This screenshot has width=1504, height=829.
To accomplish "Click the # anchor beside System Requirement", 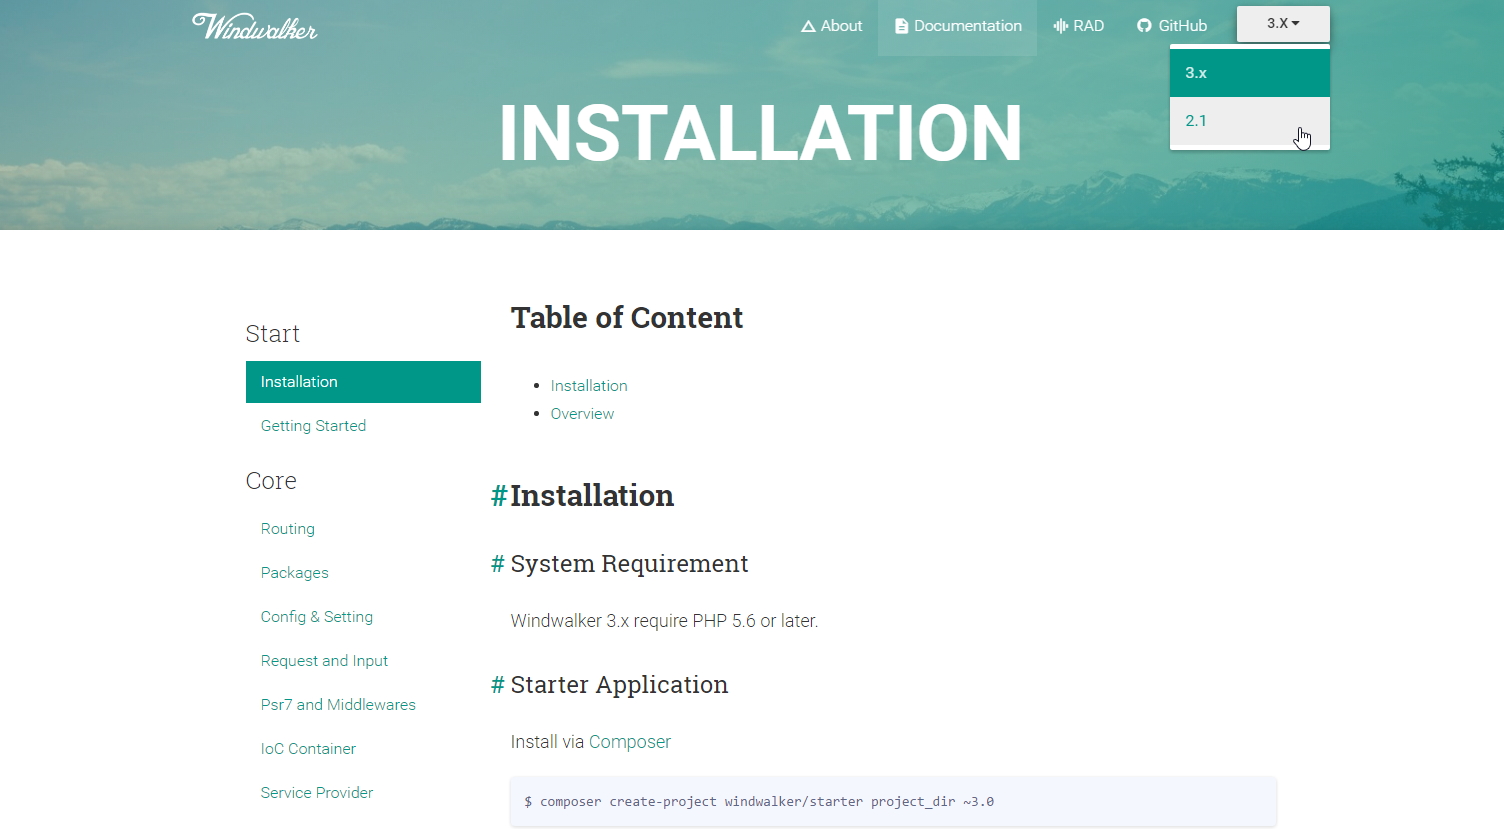I will tap(497, 564).
